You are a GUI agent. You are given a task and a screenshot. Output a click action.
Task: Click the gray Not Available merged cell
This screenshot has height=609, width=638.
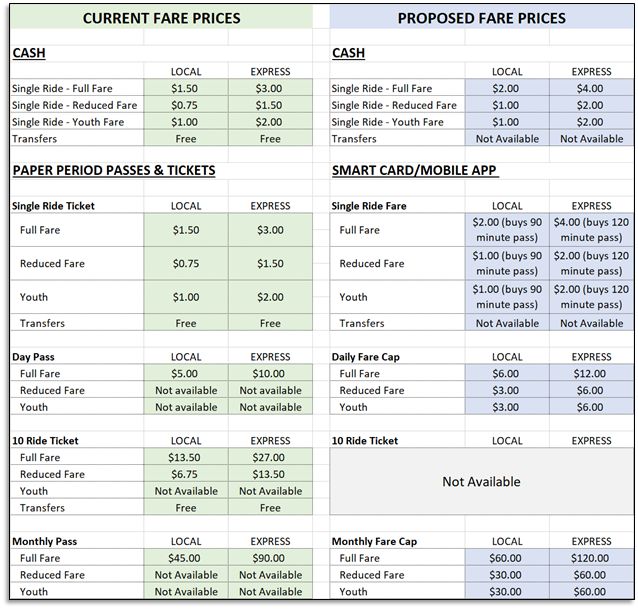pyautogui.click(x=481, y=482)
